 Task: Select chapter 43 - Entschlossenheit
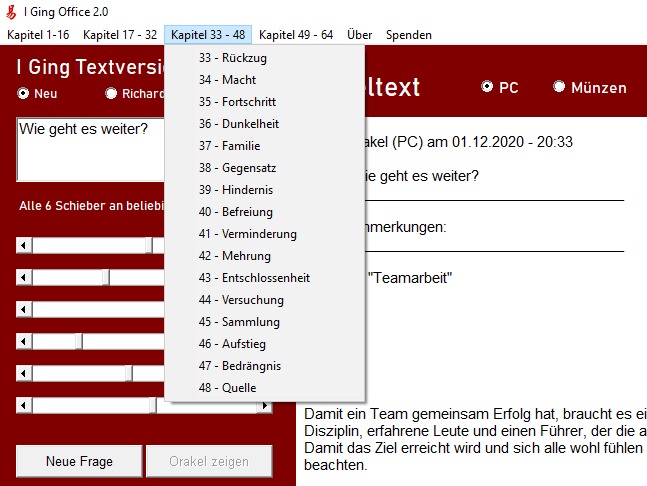coord(264,278)
